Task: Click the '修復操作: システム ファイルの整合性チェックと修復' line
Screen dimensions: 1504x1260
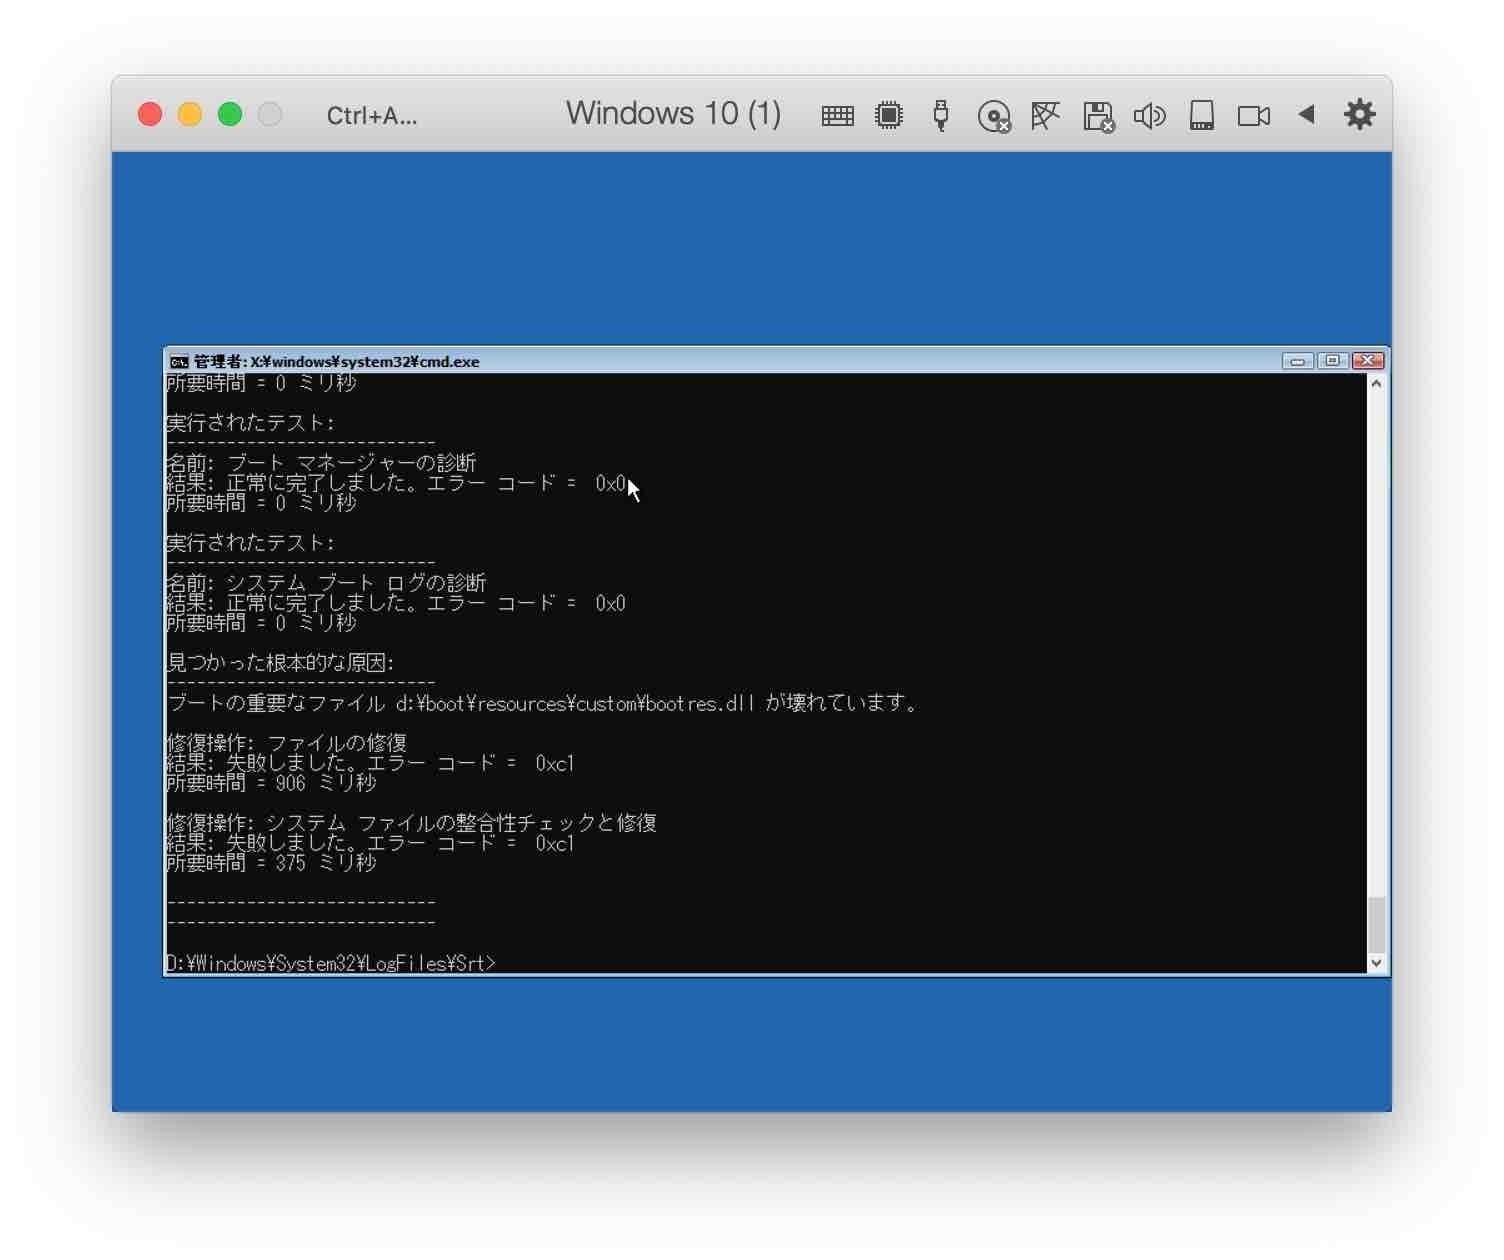Action: point(411,823)
